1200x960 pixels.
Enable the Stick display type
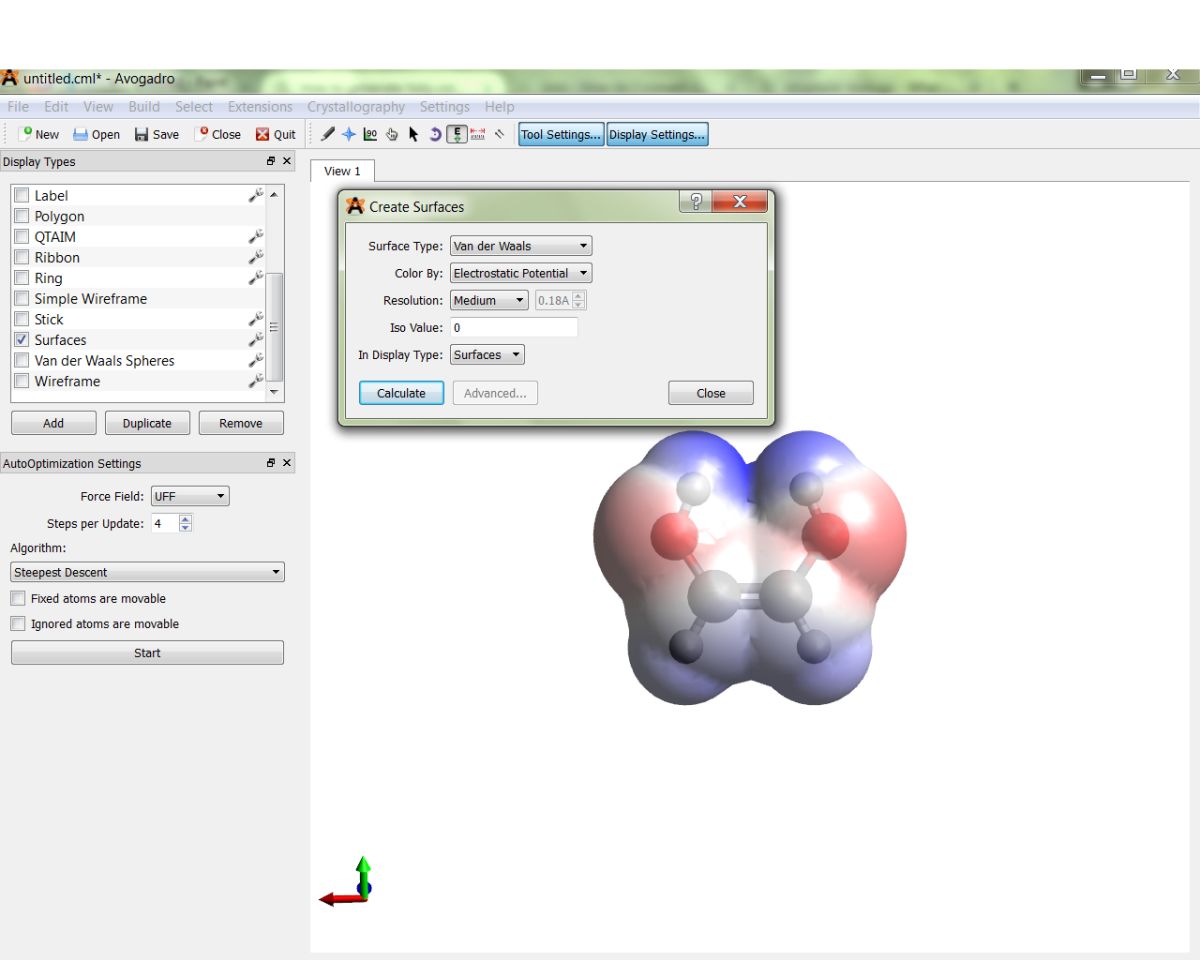[22, 319]
